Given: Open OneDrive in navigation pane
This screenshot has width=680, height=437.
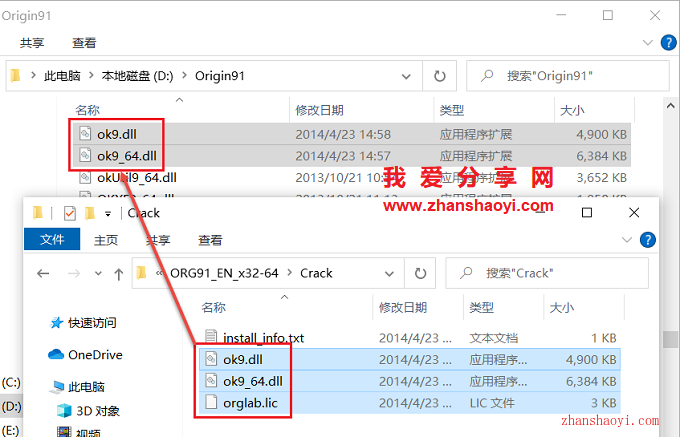Looking at the screenshot, I should coord(85,355).
